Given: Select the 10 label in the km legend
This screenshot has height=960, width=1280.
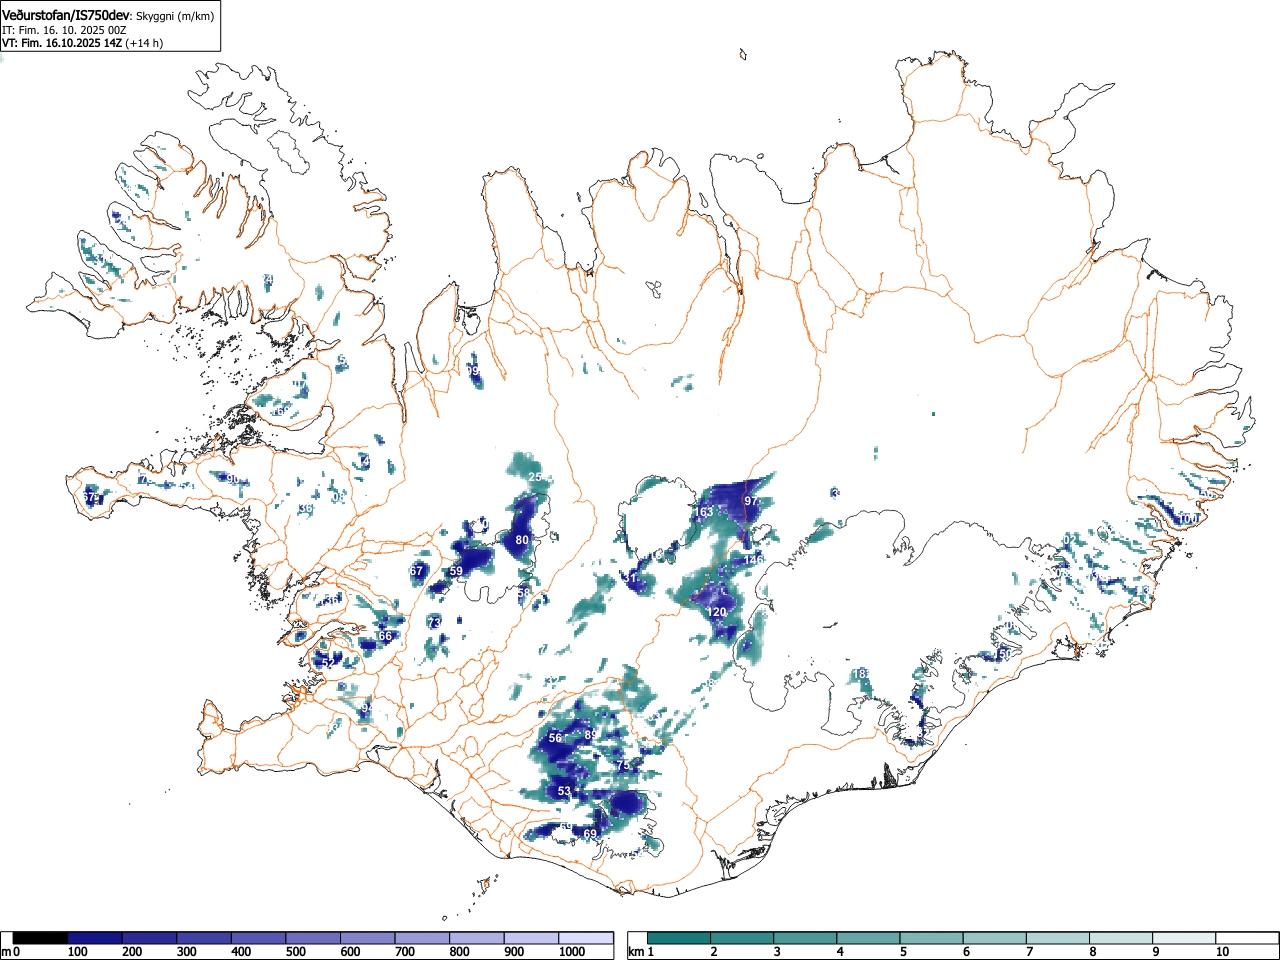Looking at the screenshot, I should point(1222,952).
